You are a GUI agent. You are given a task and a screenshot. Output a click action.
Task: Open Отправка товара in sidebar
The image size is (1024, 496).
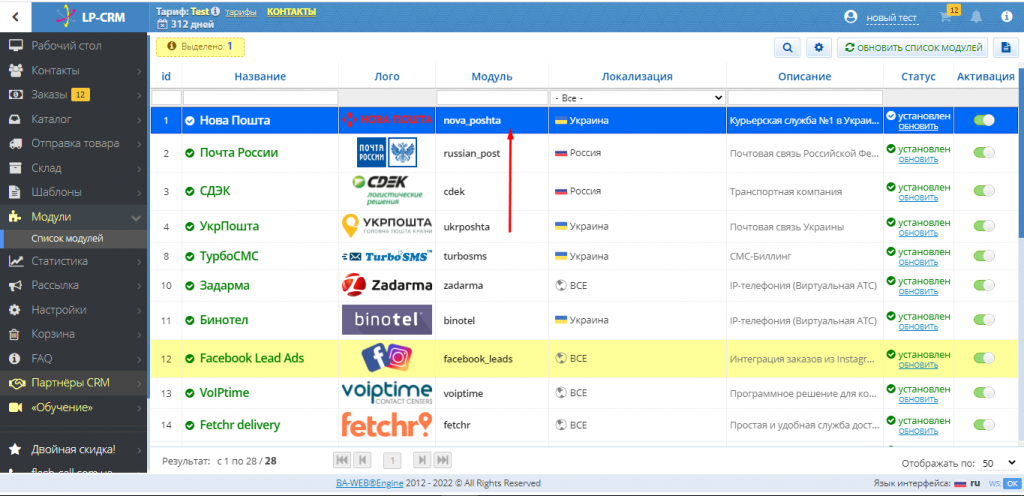pyautogui.click(x=74, y=144)
